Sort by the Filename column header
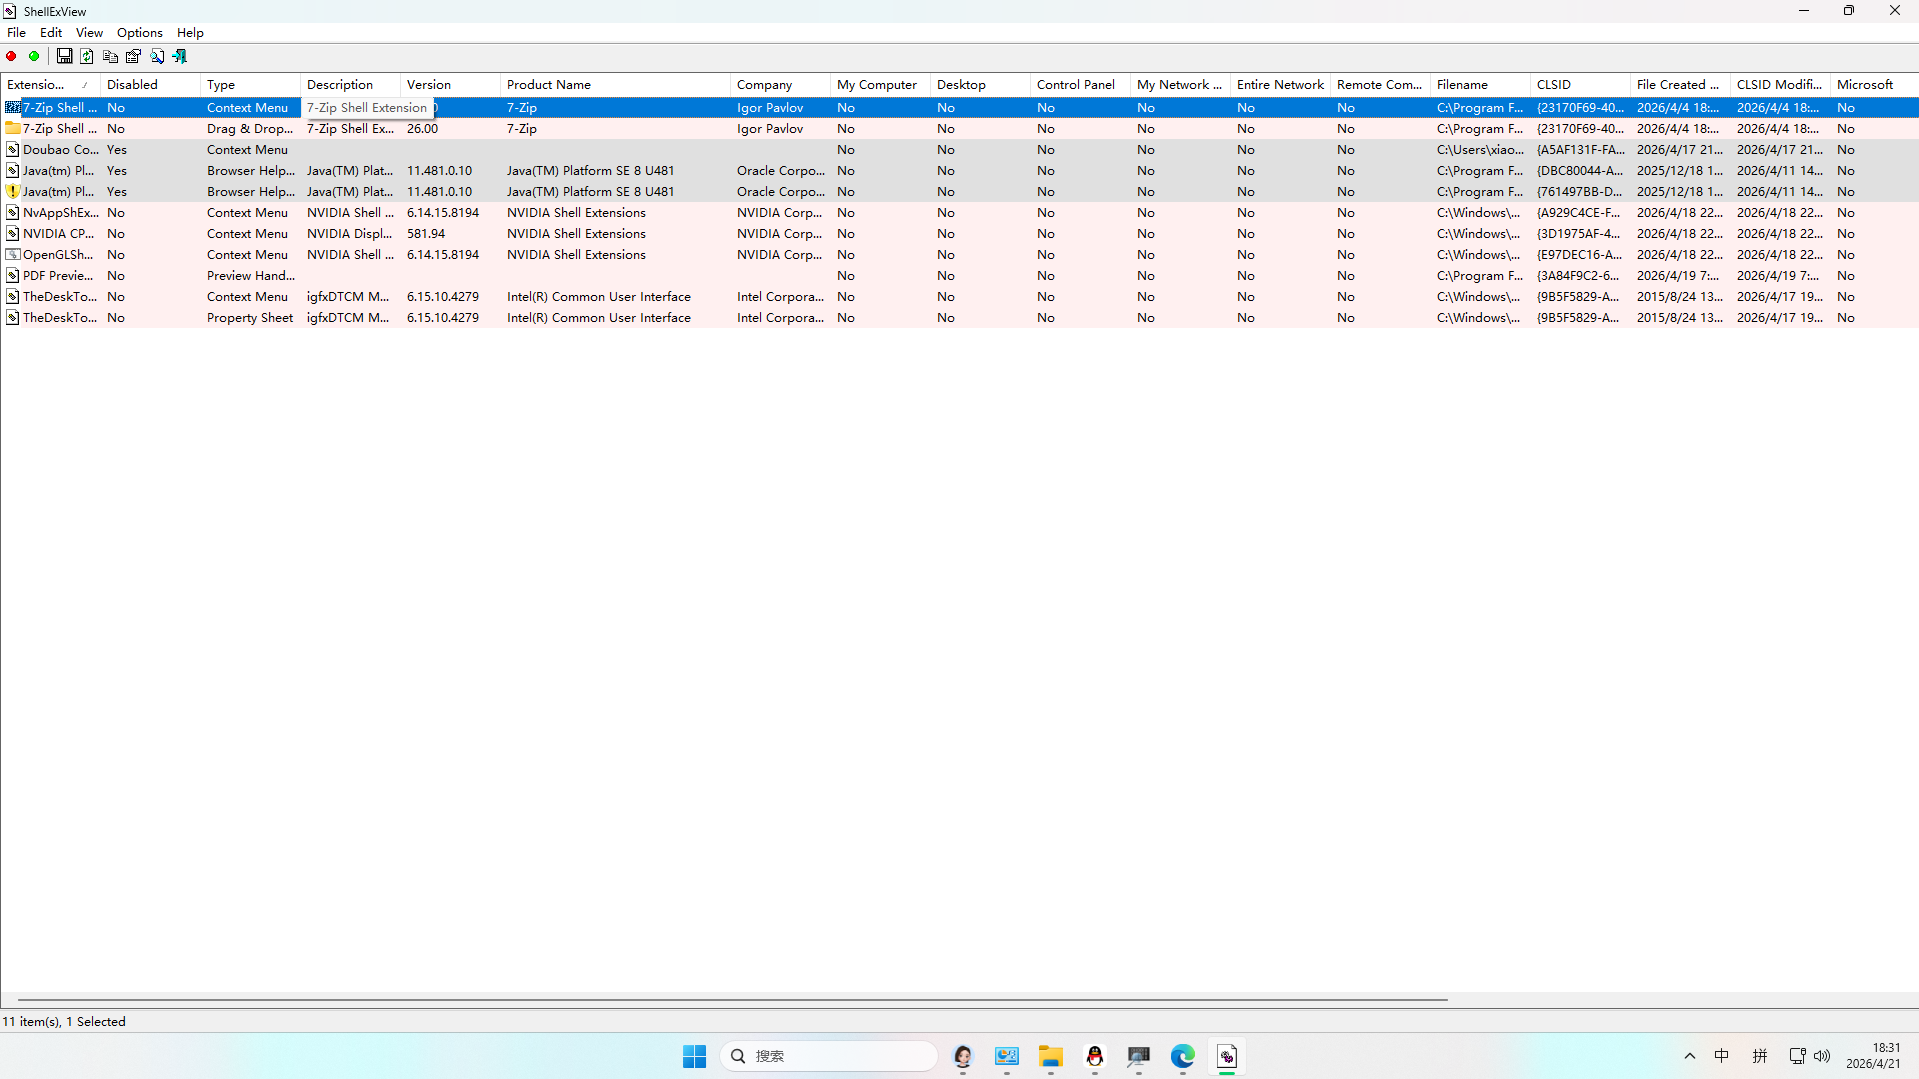The height and width of the screenshot is (1079, 1919). click(x=1480, y=85)
